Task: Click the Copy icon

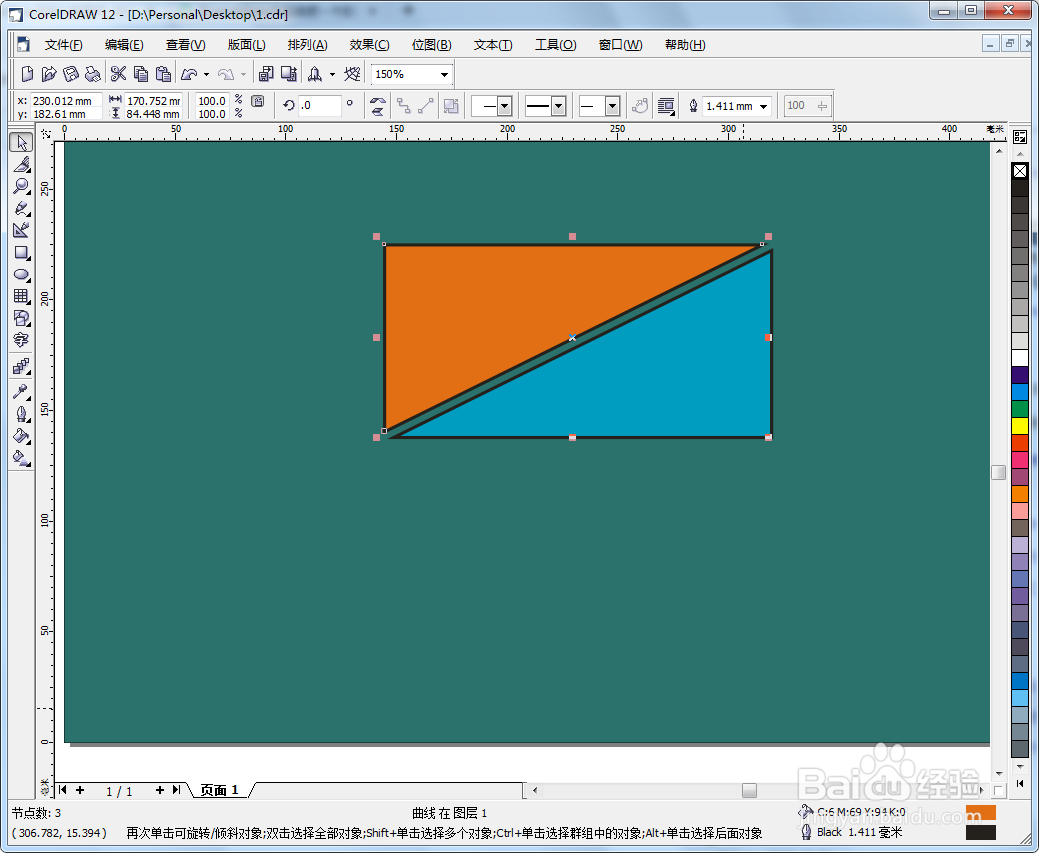Action: click(140, 74)
